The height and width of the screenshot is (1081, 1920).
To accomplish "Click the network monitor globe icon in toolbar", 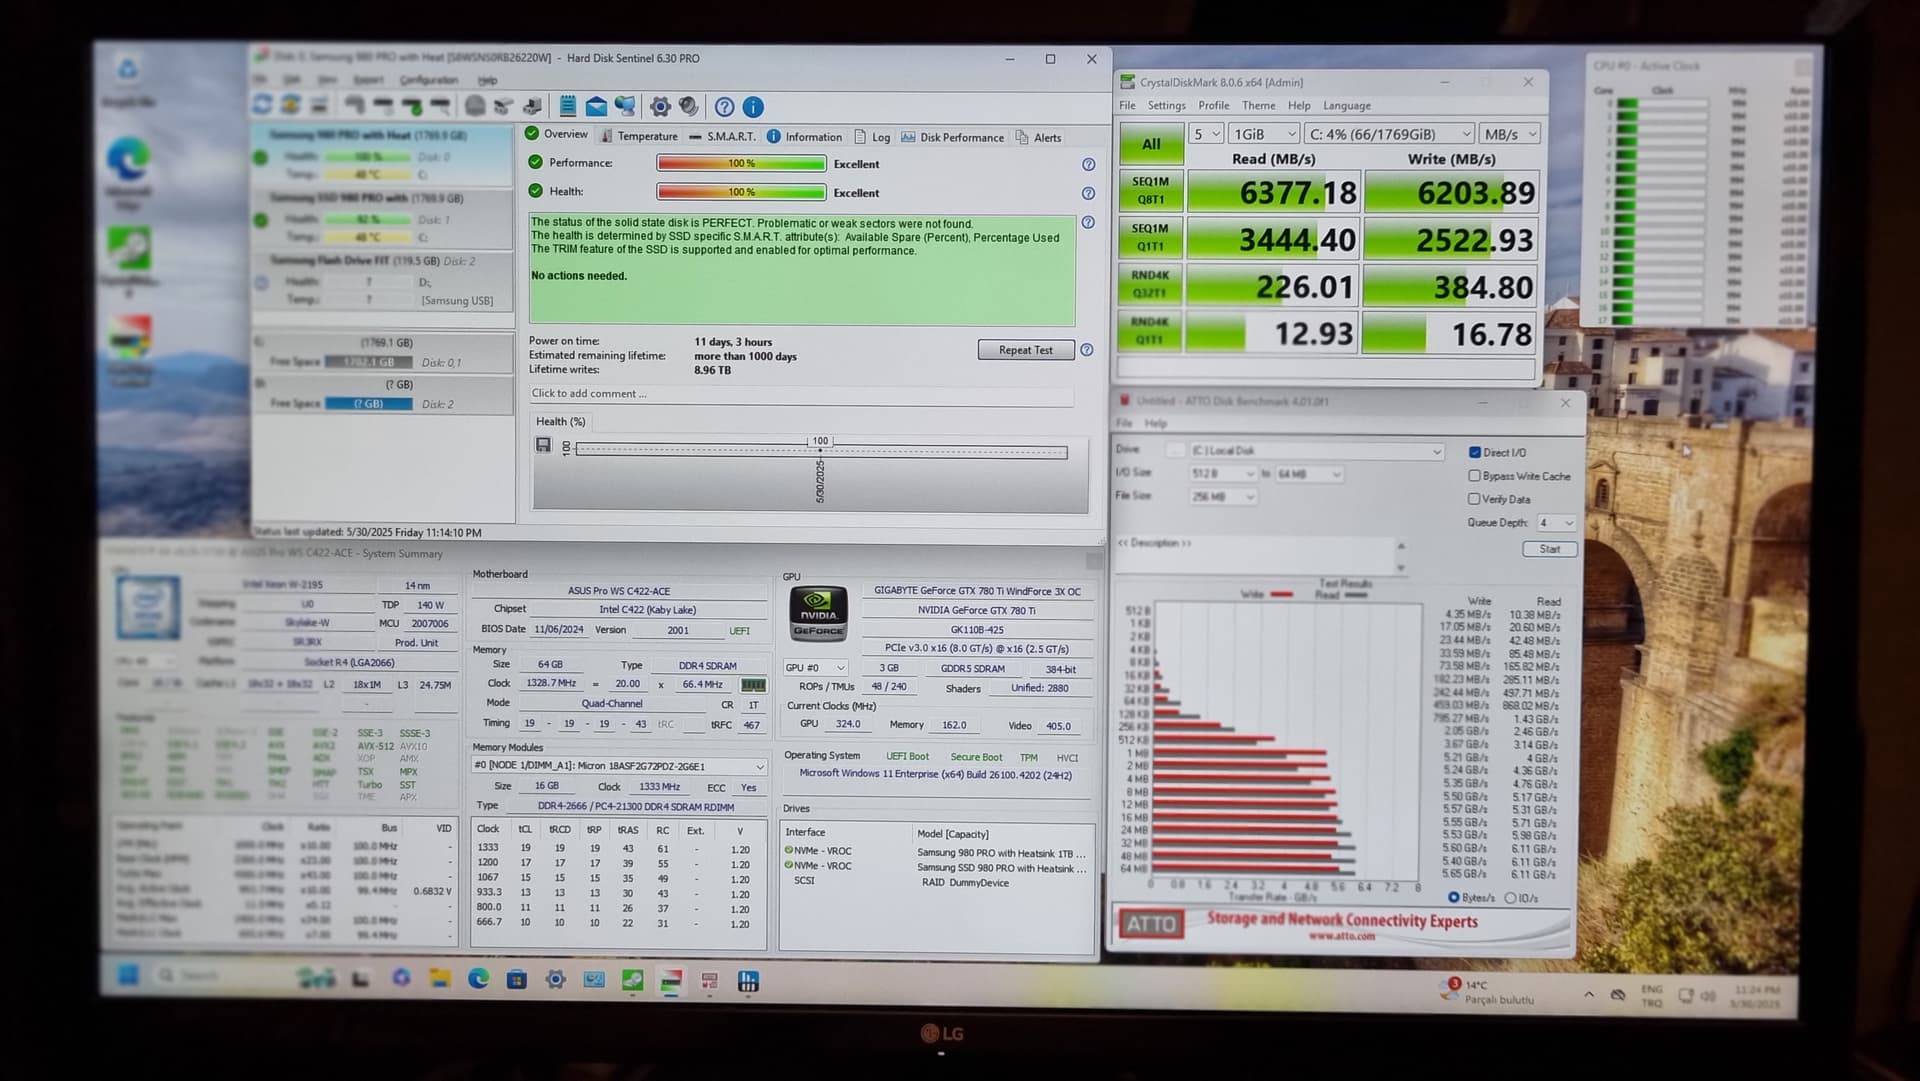I will pos(625,106).
